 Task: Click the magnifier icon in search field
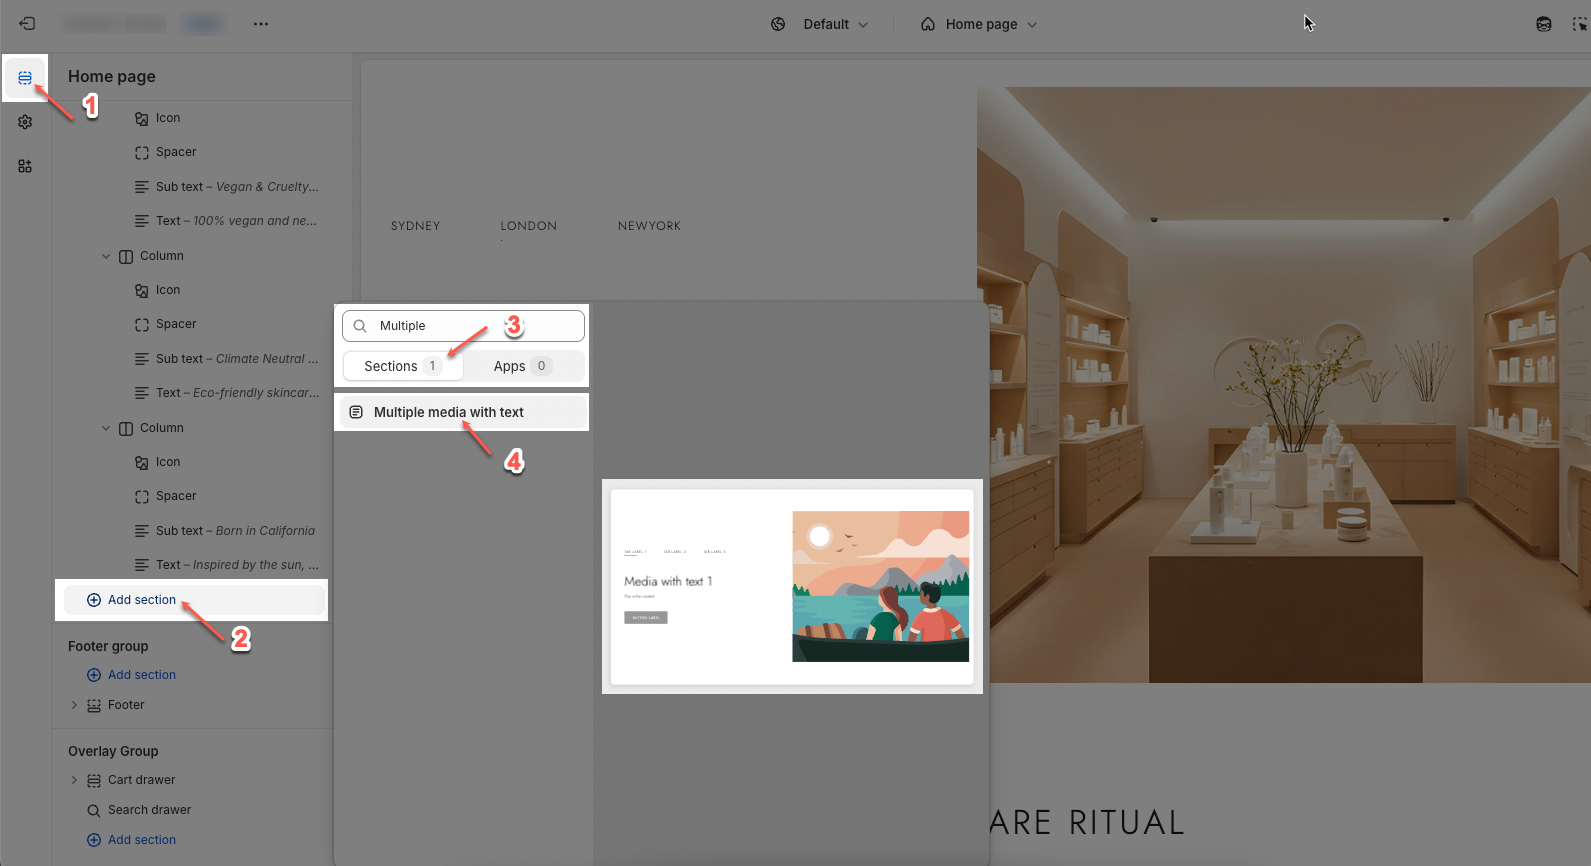360,326
